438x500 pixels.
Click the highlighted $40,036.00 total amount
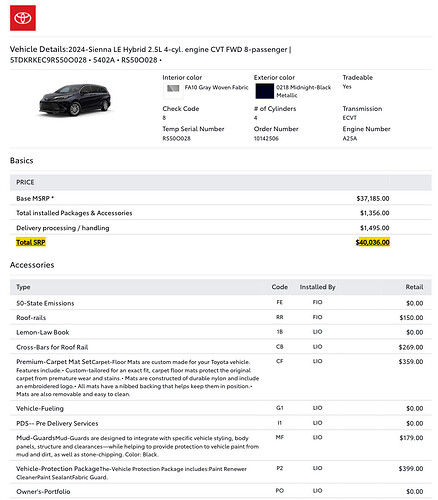pyautogui.click(x=372, y=242)
